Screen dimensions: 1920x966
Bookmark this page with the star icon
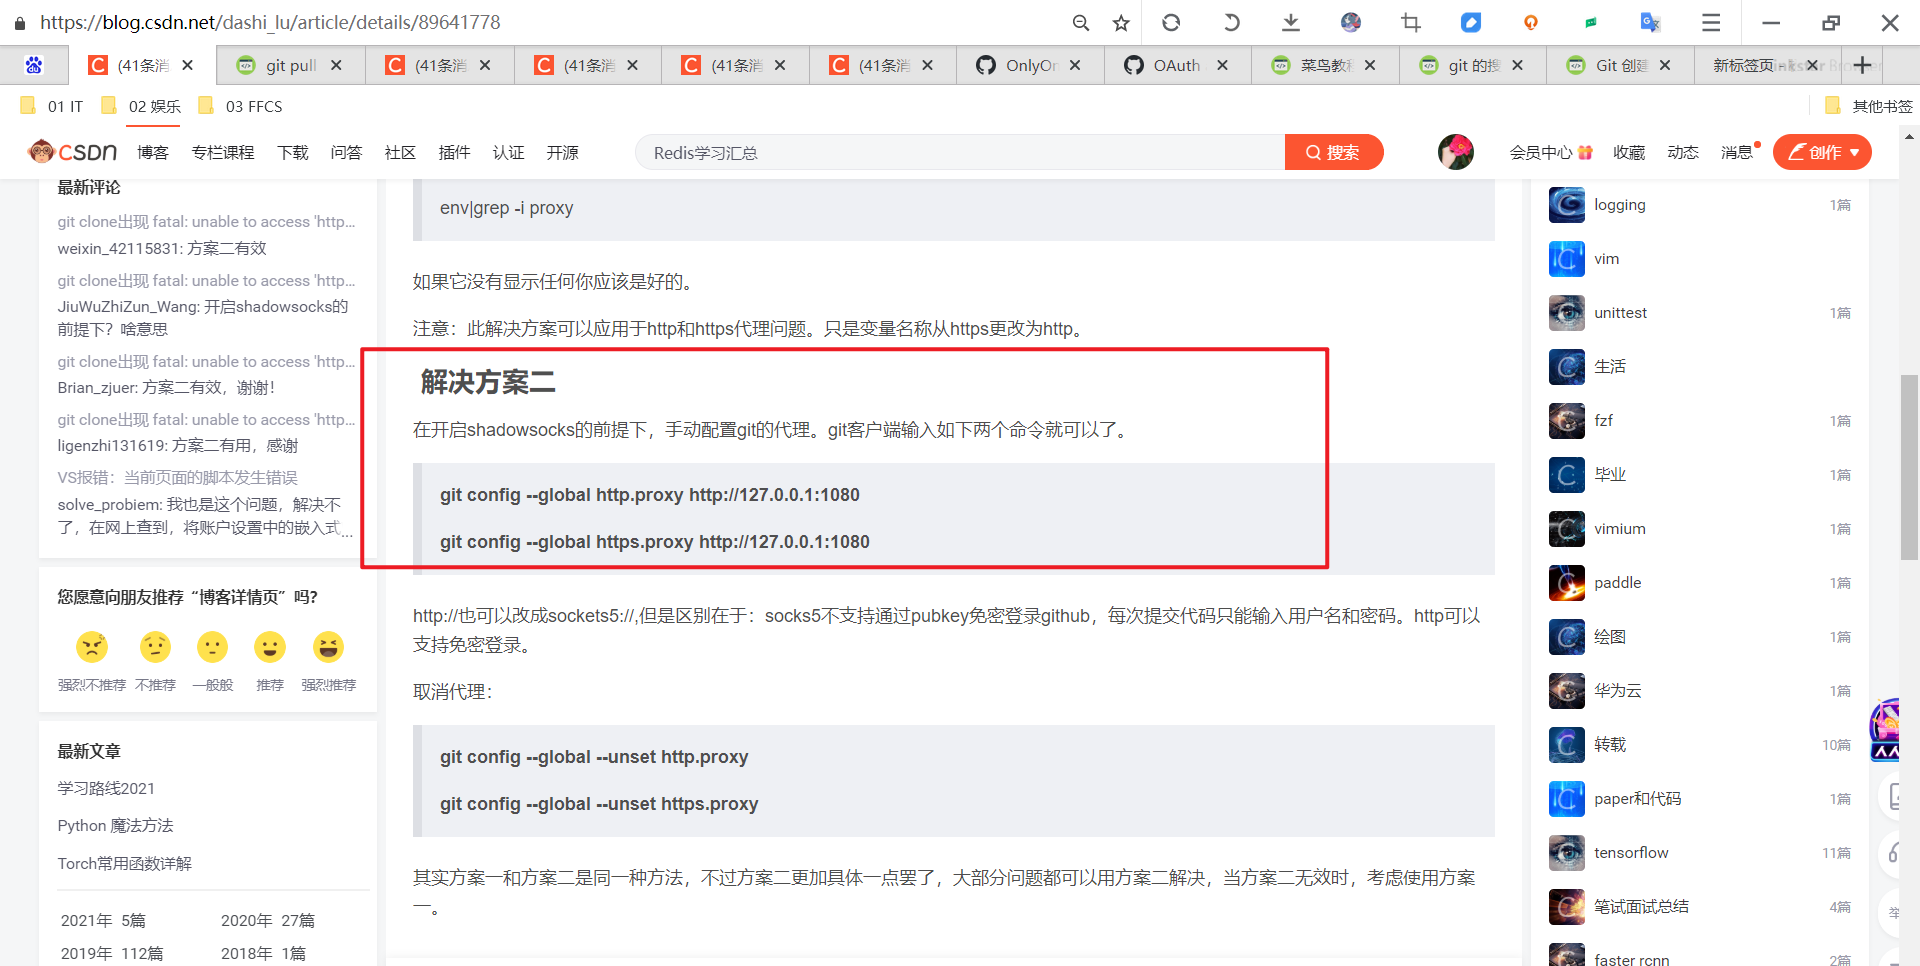point(1121,22)
